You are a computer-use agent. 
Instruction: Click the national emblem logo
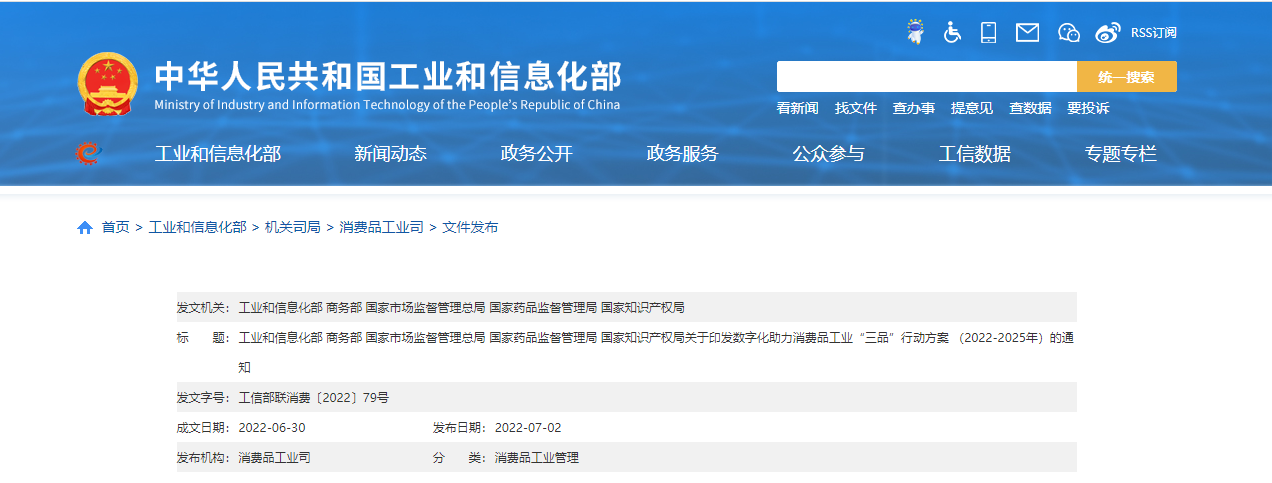click(107, 84)
